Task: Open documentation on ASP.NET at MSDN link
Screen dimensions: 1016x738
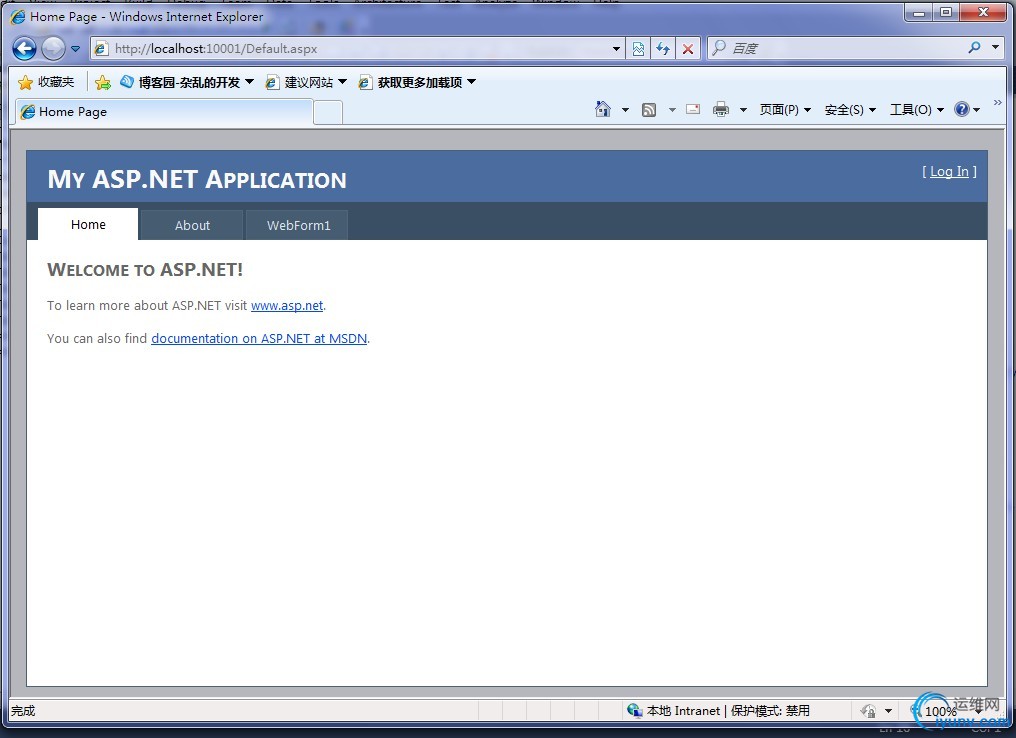Action: coord(259,338)
